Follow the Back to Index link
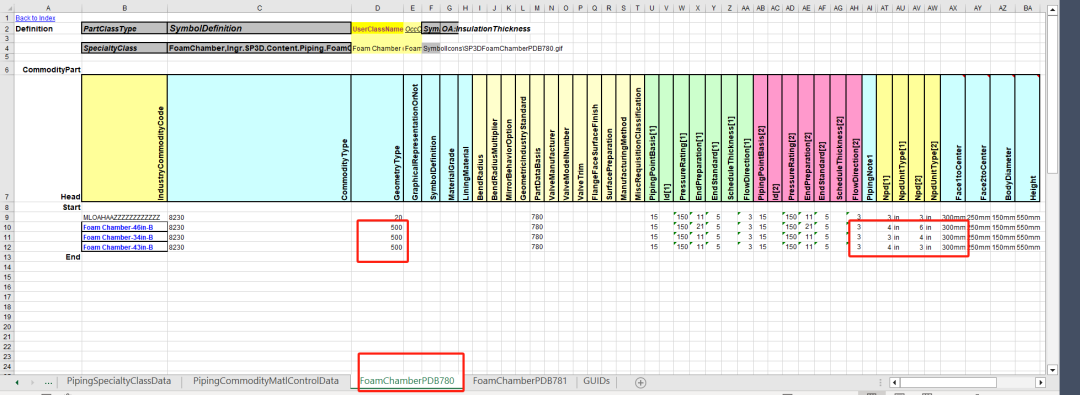 click(35, 18)
